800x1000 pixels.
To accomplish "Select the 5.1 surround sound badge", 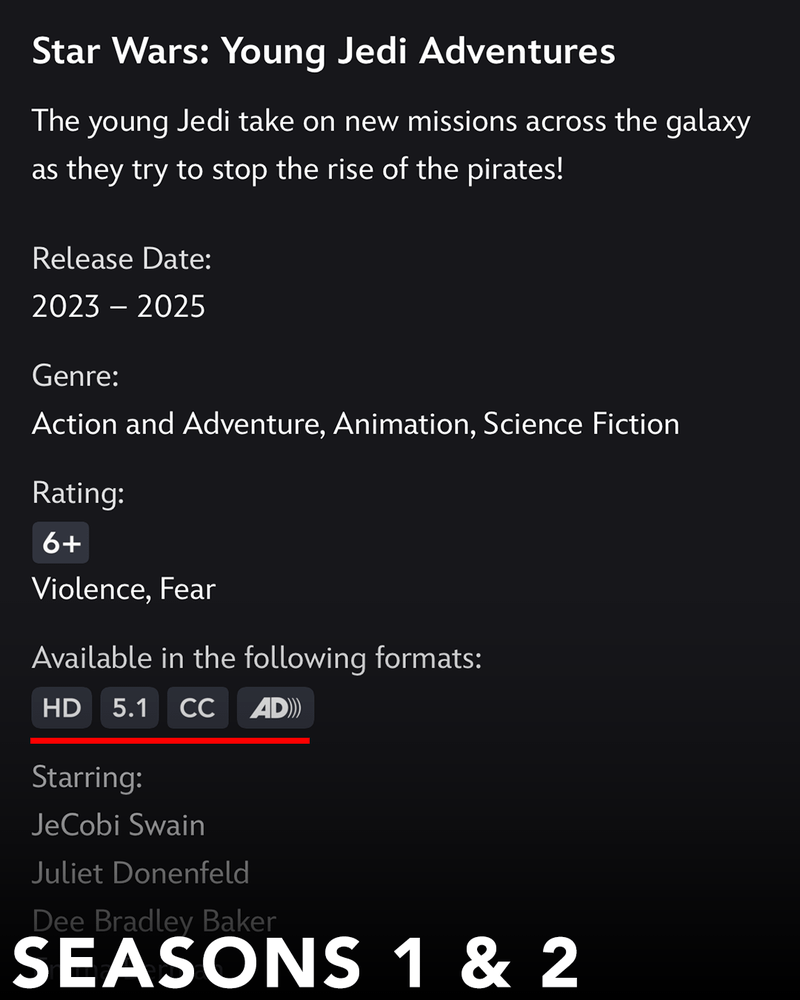I will (130, 708).
